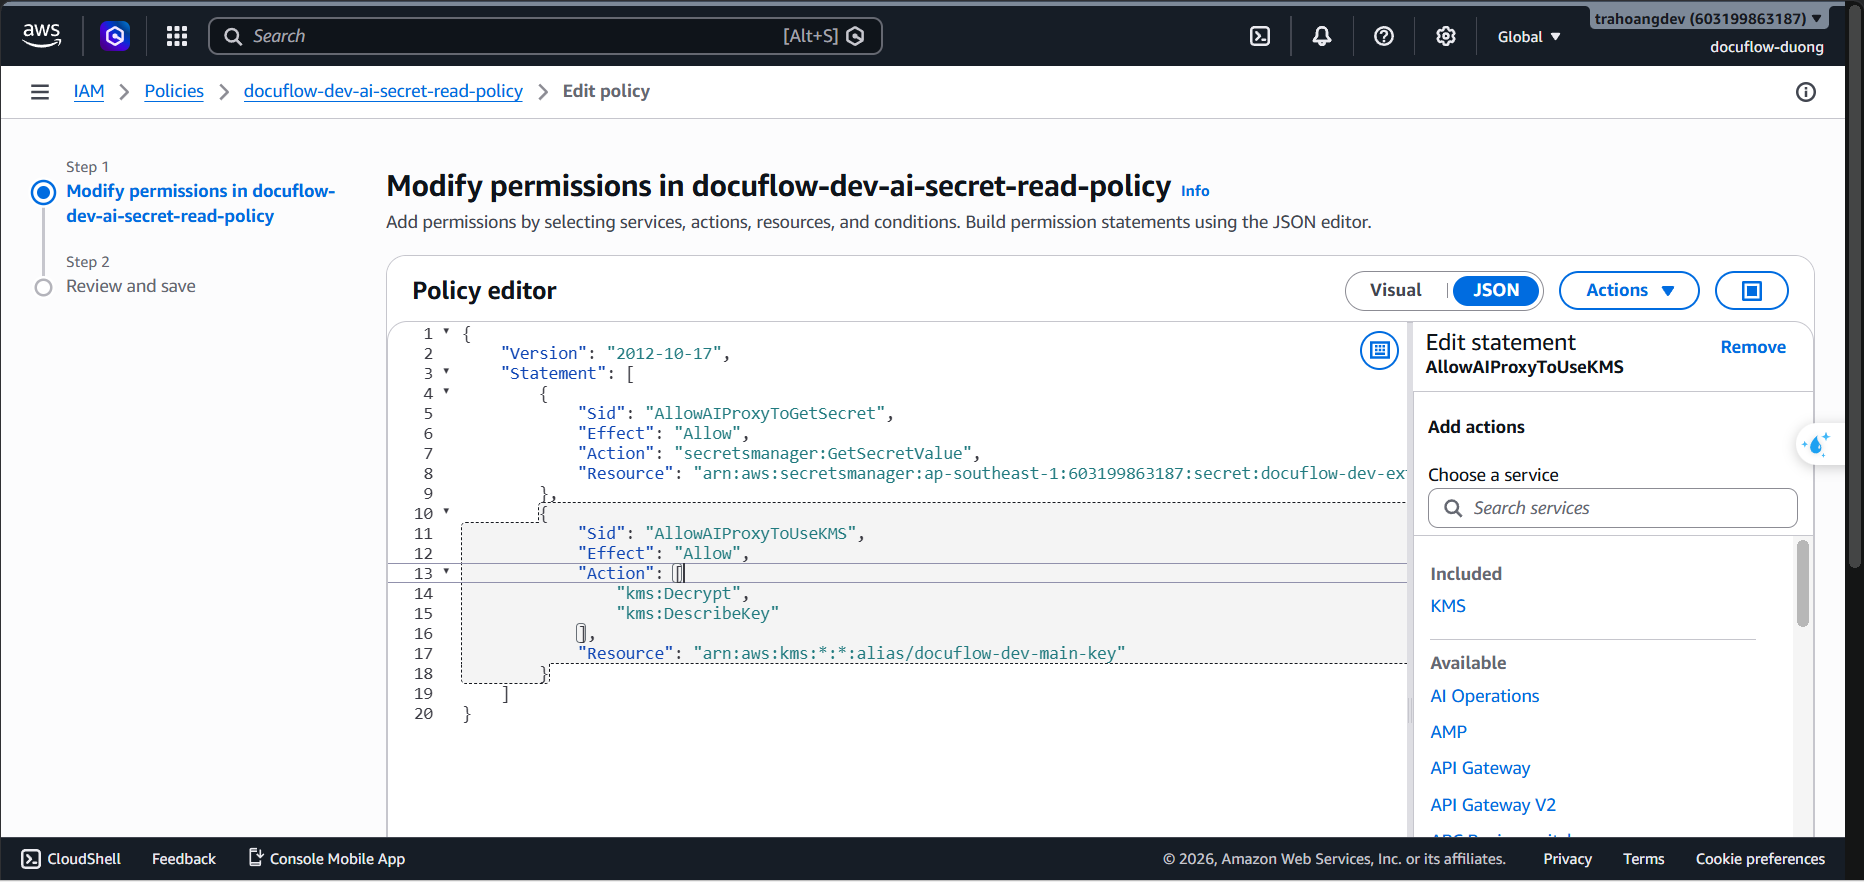This screenshot has height=882, width=1864.
Task: Open the services grid menu
Action: (x=177, y=37)
